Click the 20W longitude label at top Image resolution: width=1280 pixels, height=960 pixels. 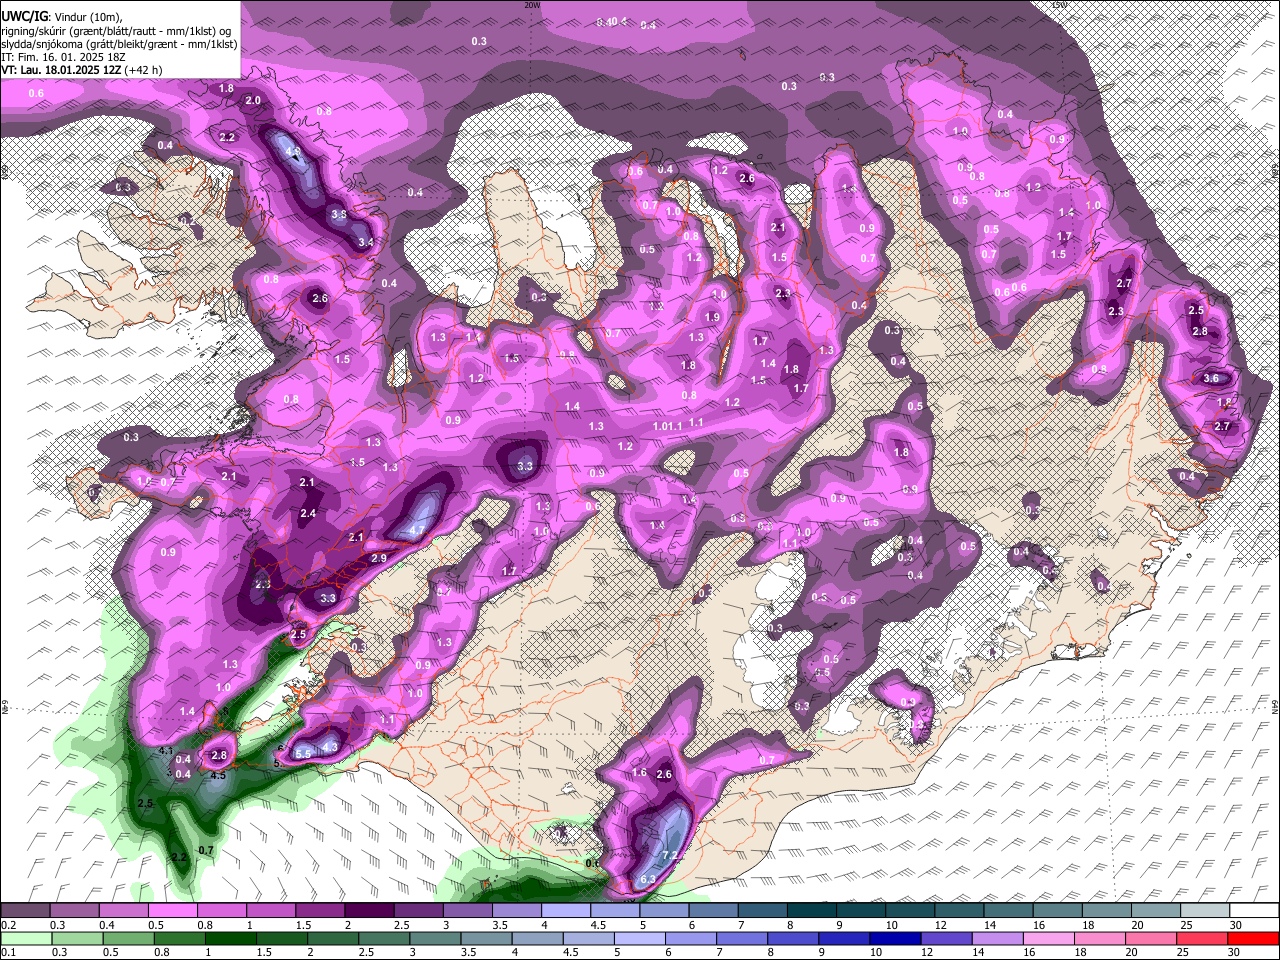532,5
